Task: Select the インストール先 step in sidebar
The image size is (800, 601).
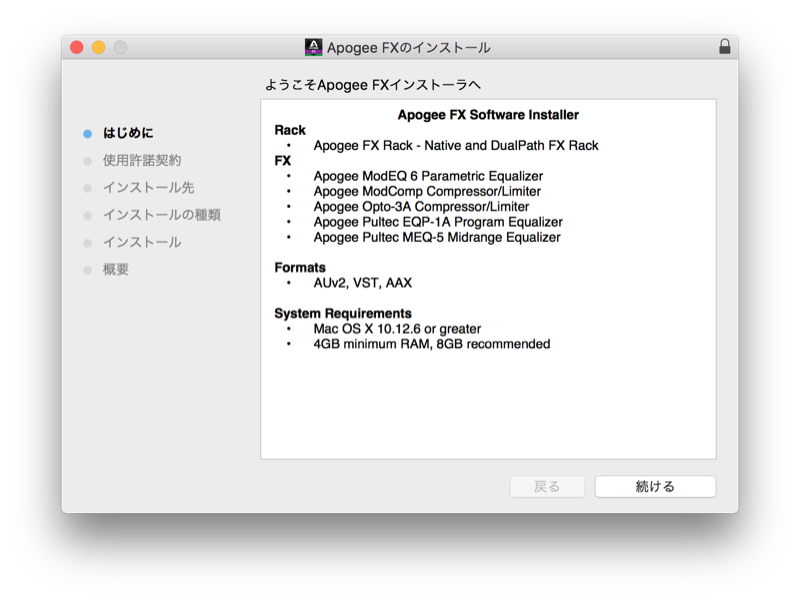Action: coord(148,188)
